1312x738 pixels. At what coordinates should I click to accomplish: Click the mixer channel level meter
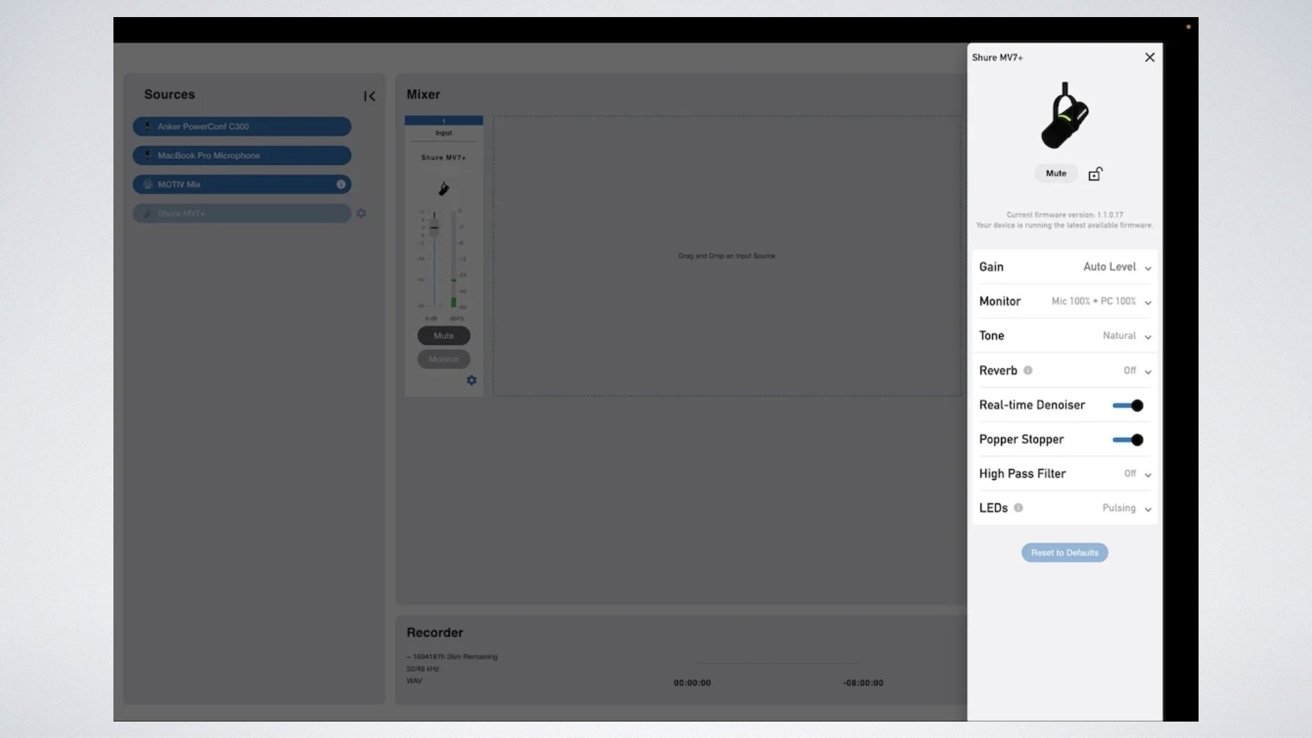(x=453, y=260)
